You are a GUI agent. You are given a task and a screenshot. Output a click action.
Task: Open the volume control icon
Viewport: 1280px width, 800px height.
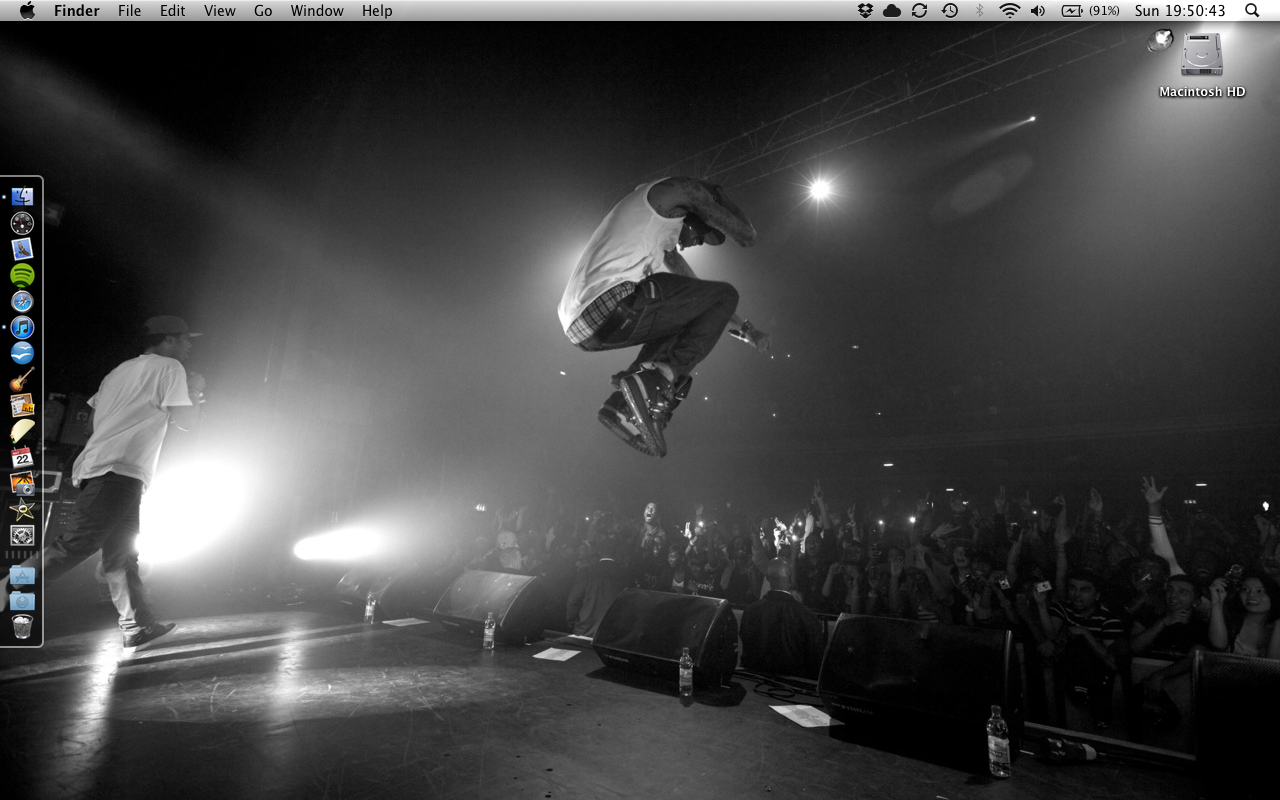(1038, 10)
